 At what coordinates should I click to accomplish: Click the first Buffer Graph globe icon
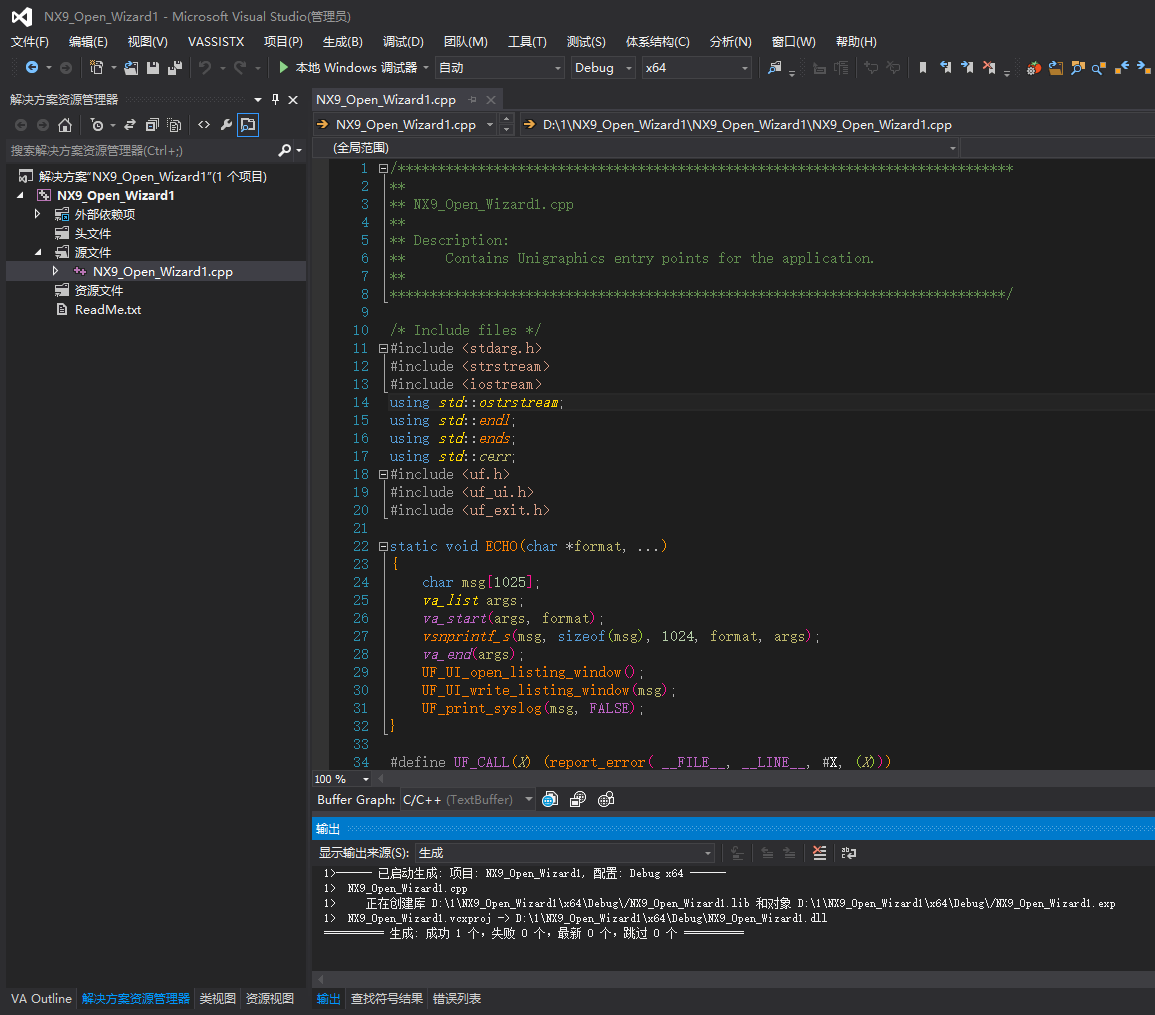point(550,800)
